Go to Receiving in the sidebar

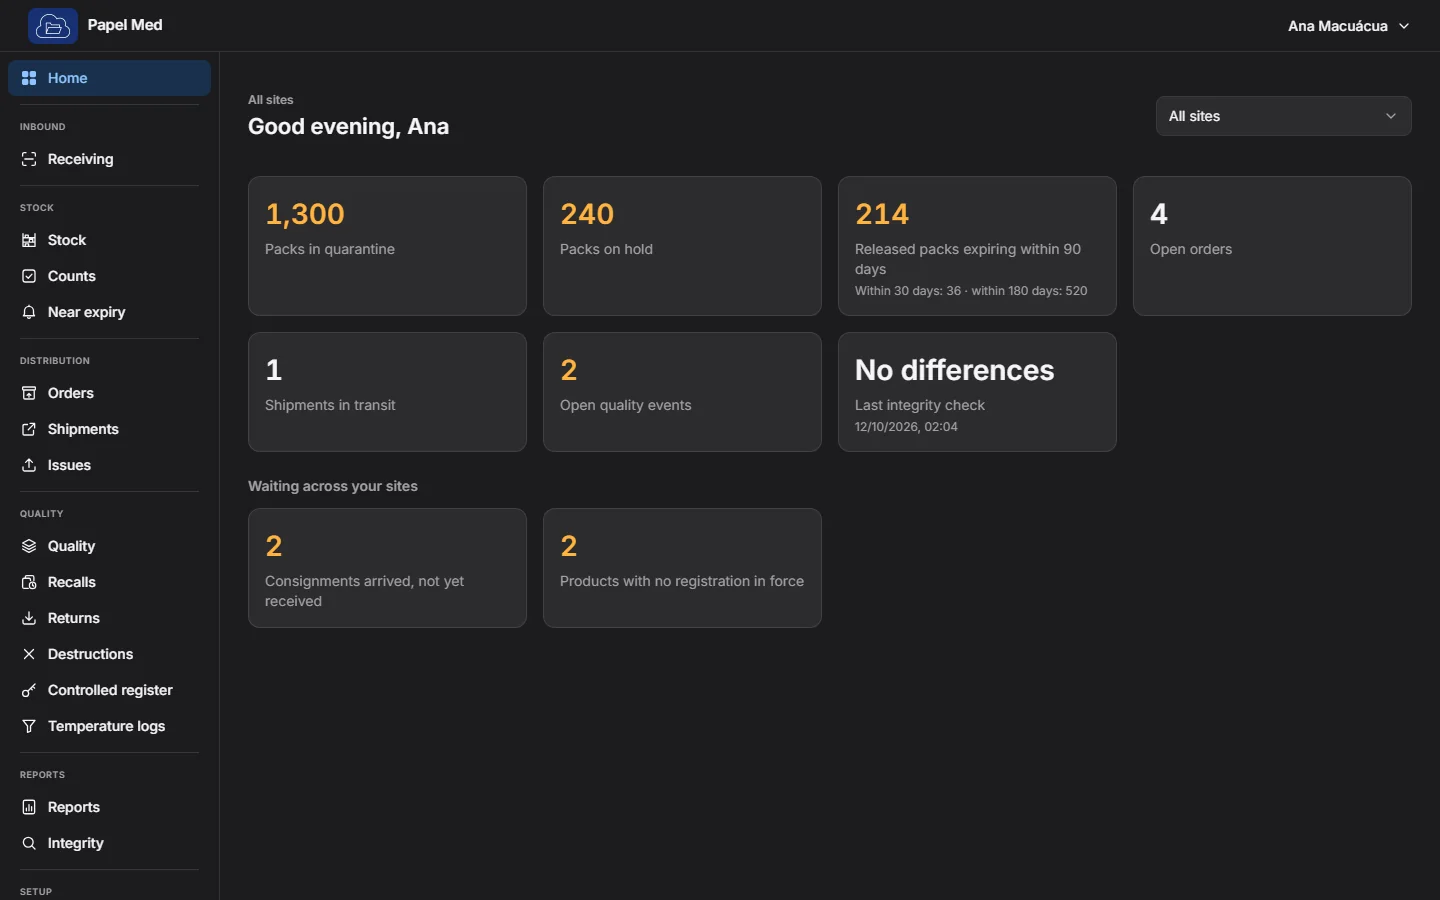[x=109, y=159]
